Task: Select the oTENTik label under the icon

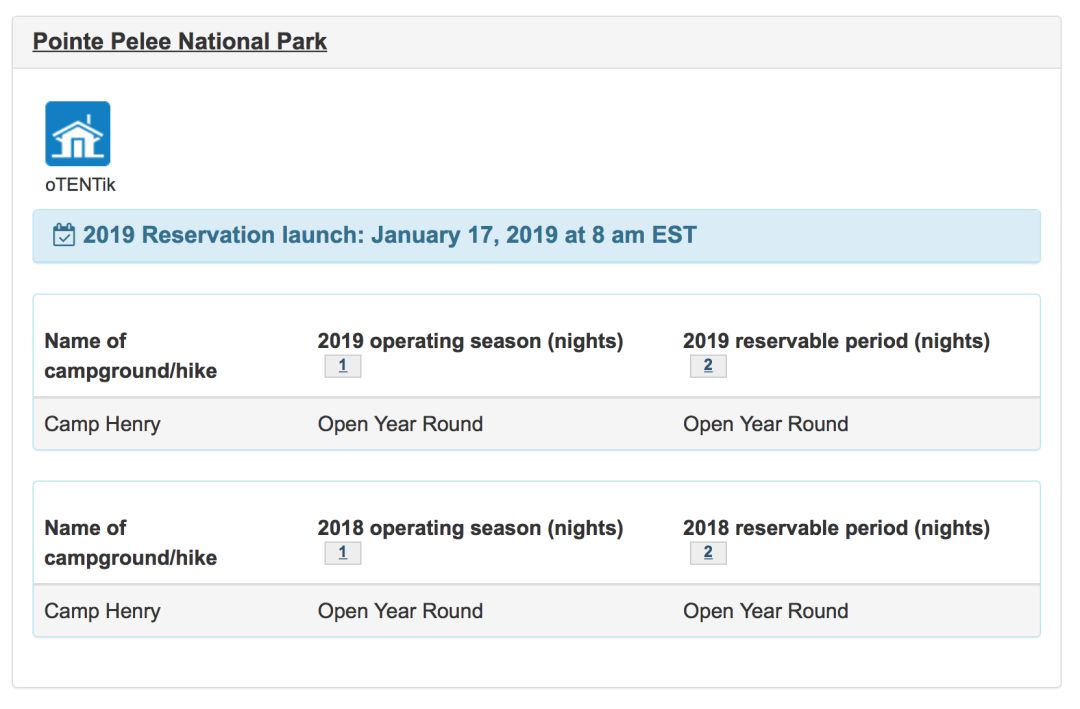Action: [x=81, y=185]
